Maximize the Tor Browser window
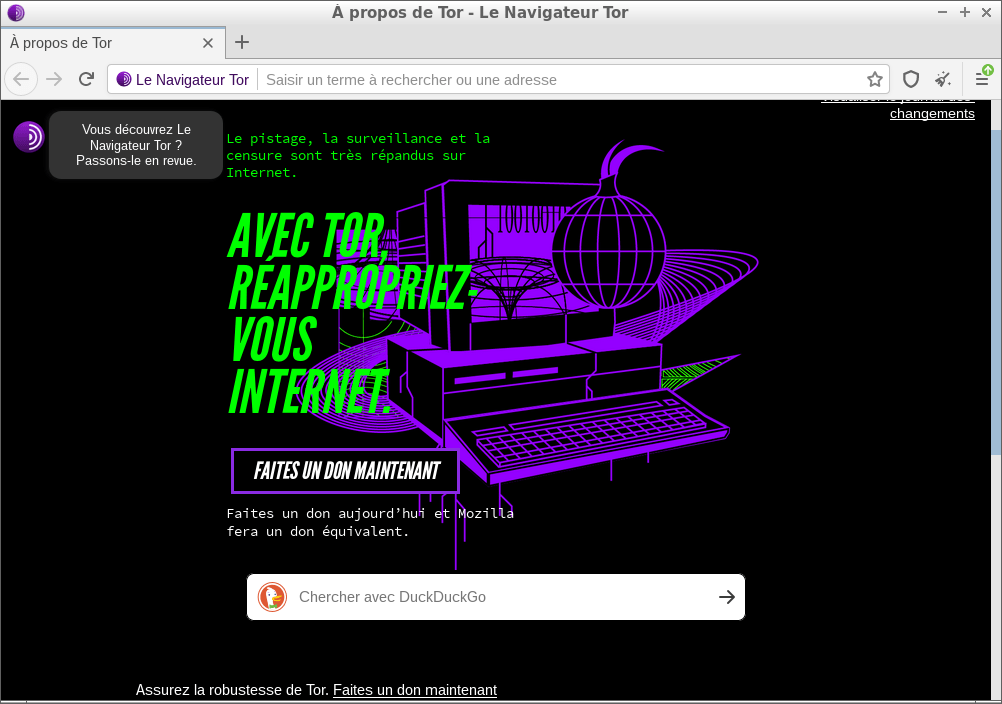The width and height of the screenshot is (1002, 704). point(965,12)
